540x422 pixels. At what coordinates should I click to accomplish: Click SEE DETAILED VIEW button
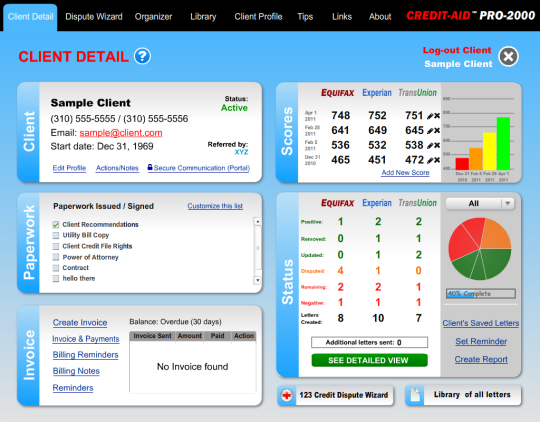(x=370, y=360)
